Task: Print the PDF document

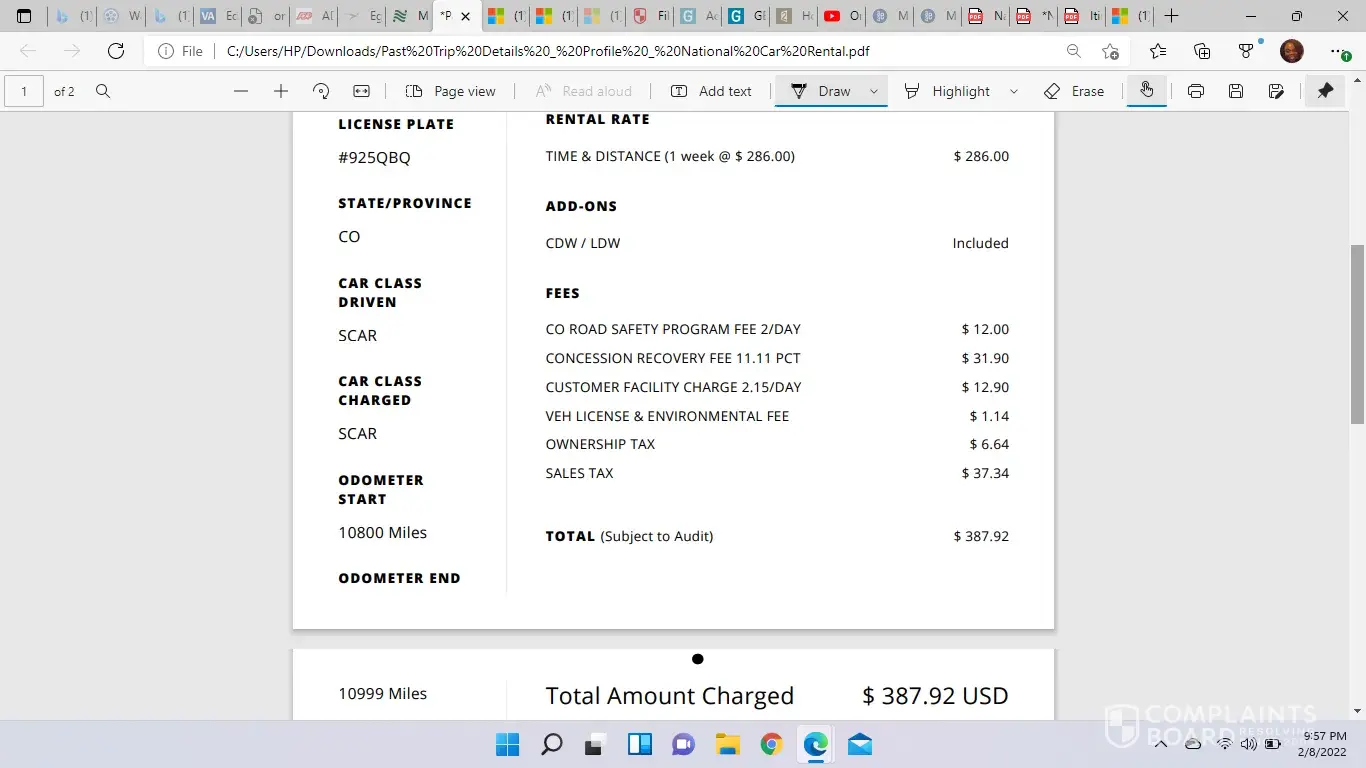Action: (x=1196, y=91)
